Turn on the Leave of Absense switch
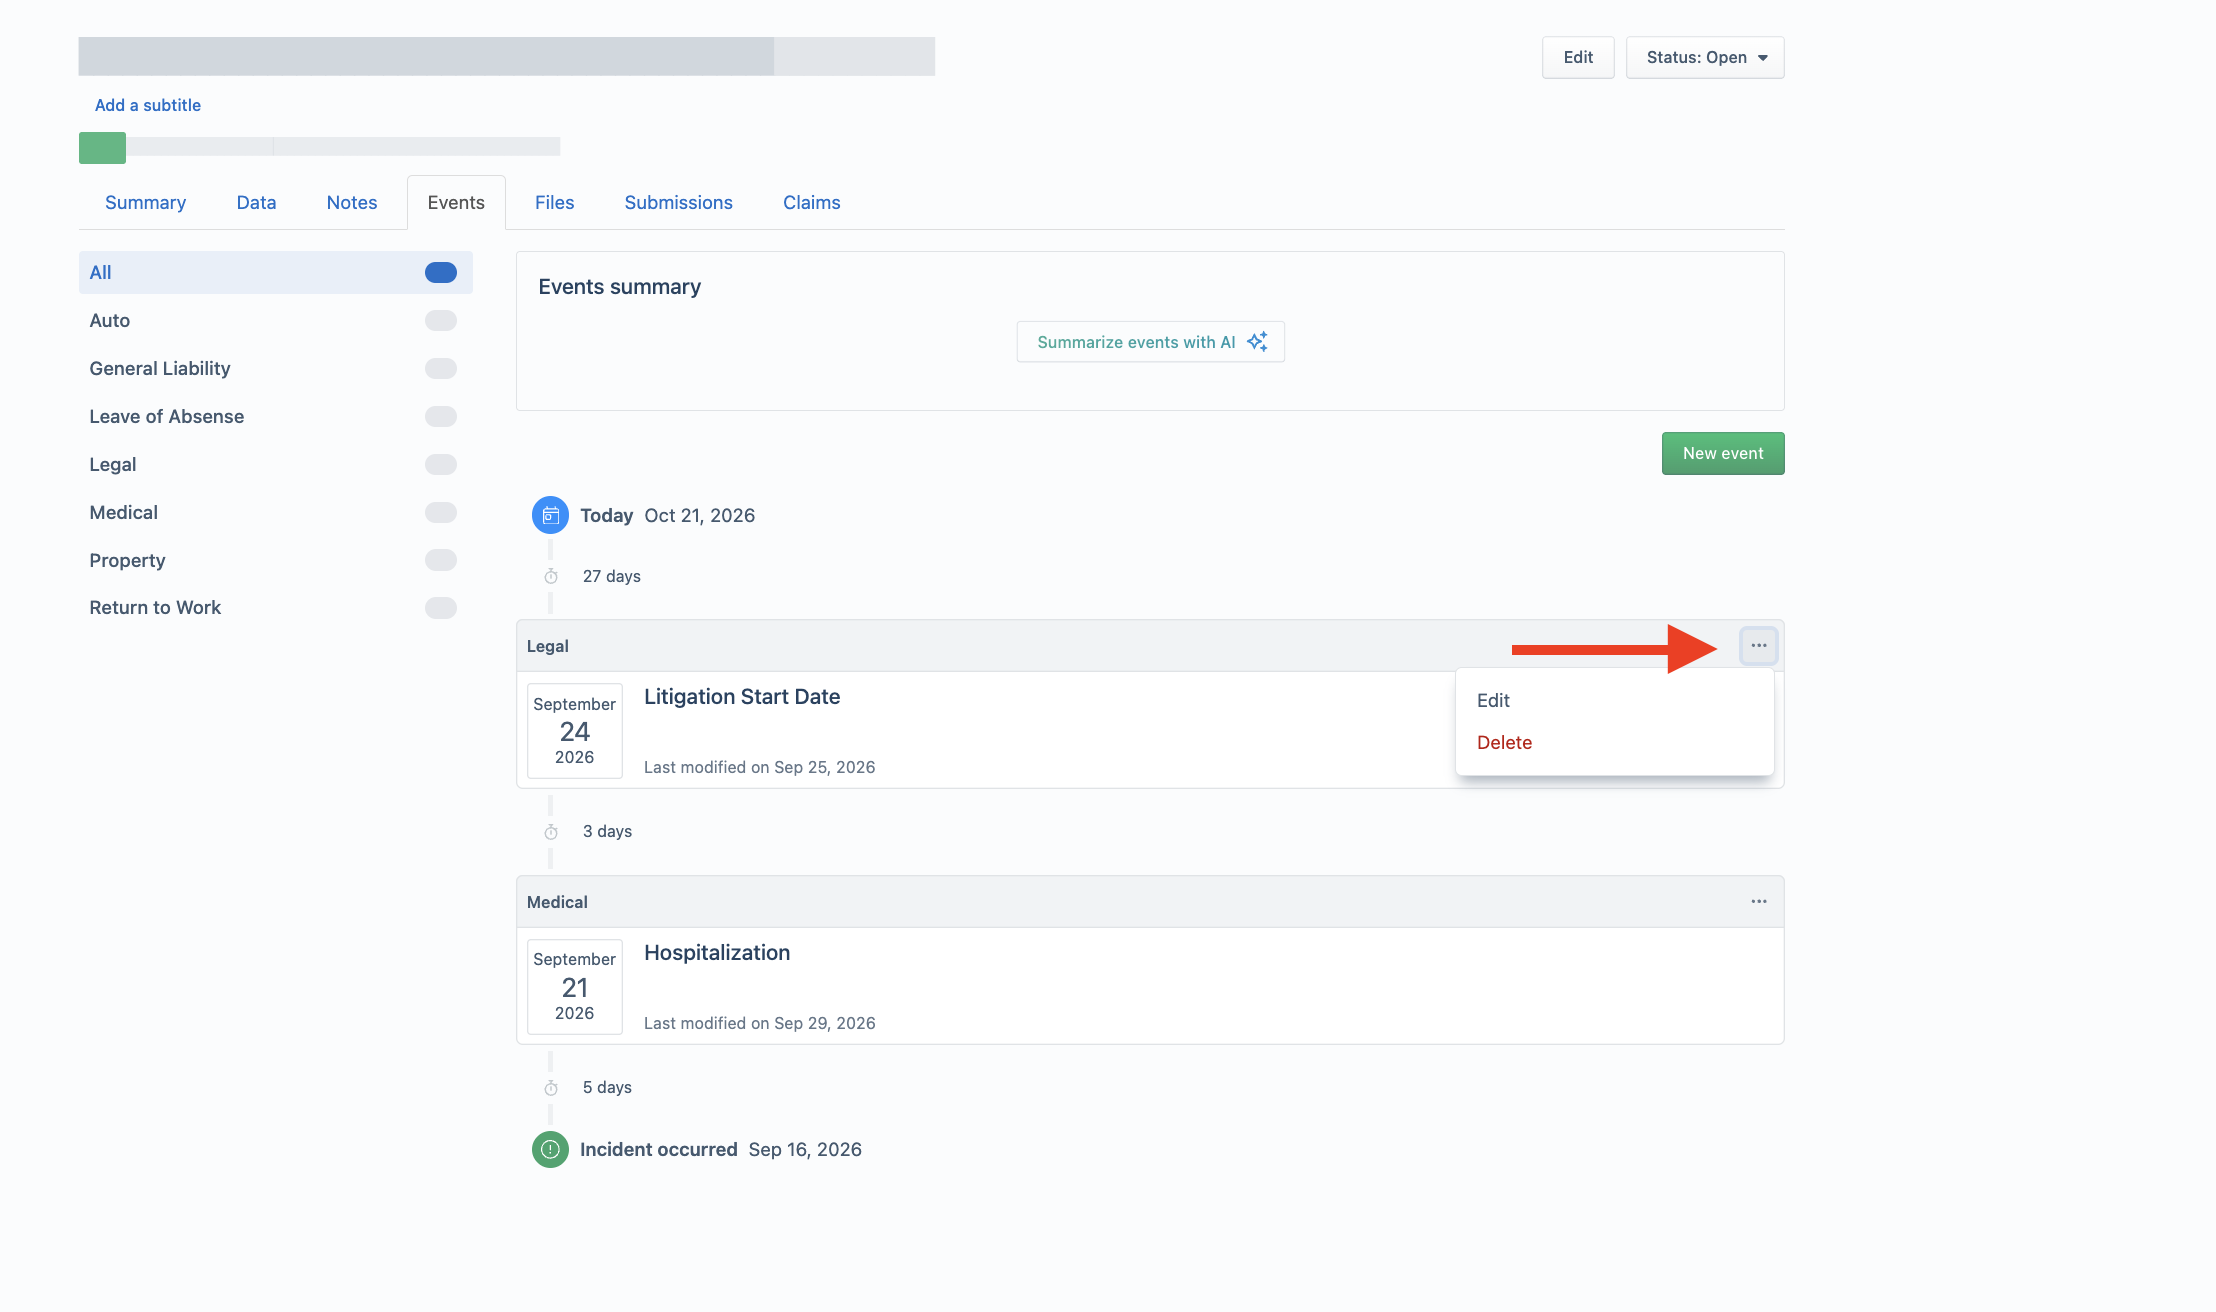 pyautogui.click(x=441, y=417)
